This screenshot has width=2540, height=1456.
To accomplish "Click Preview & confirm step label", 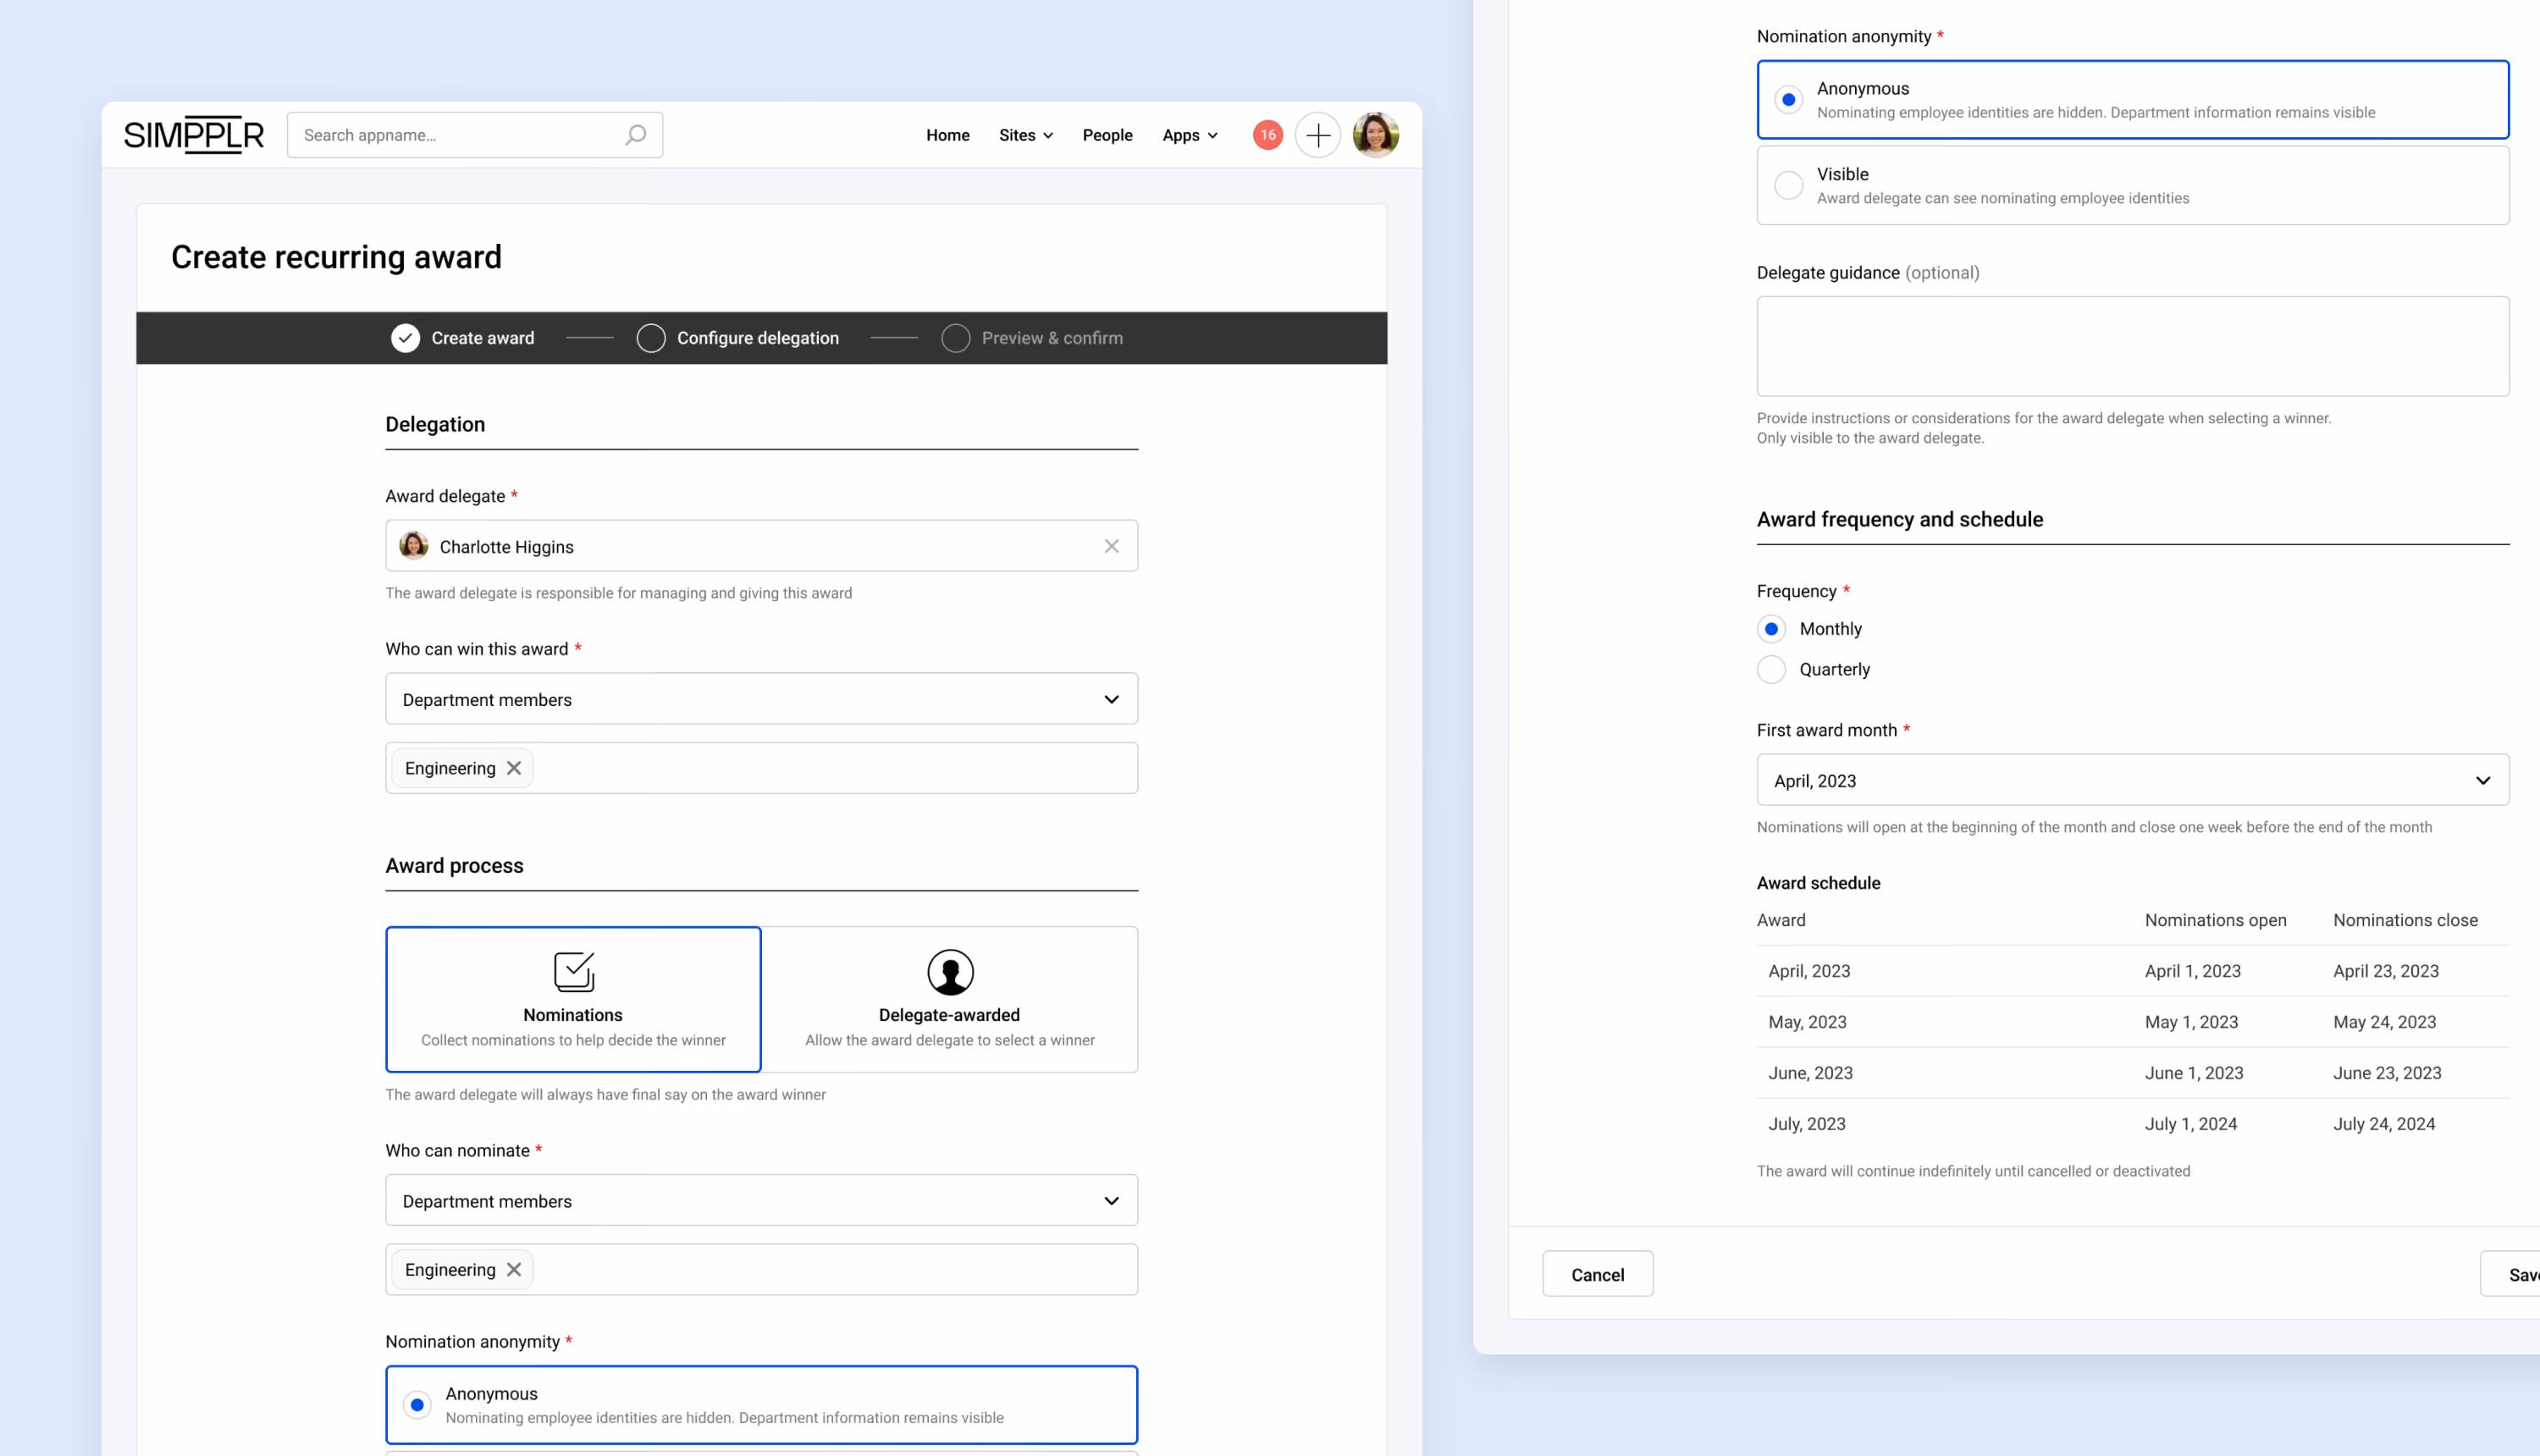I will [x=1052, y=338].
